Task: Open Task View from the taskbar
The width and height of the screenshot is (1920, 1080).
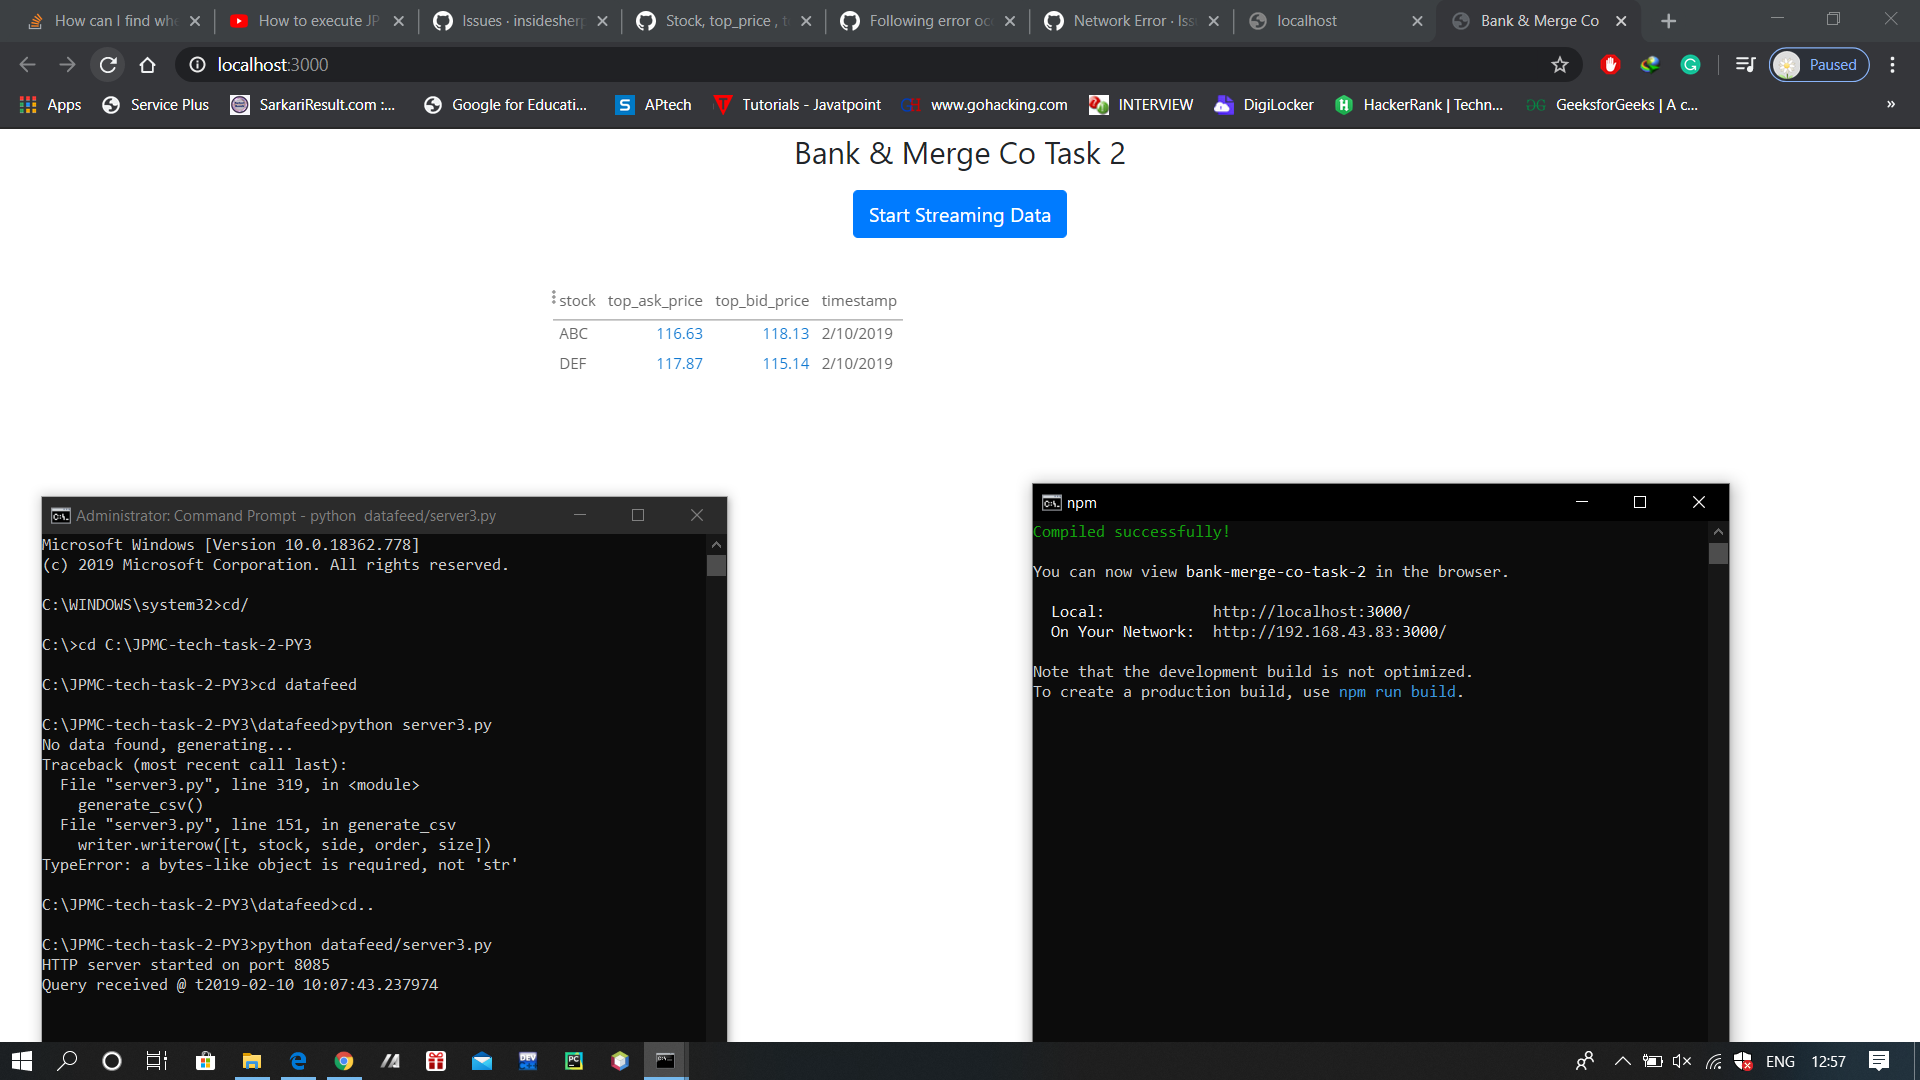Action: (157, 1061)
